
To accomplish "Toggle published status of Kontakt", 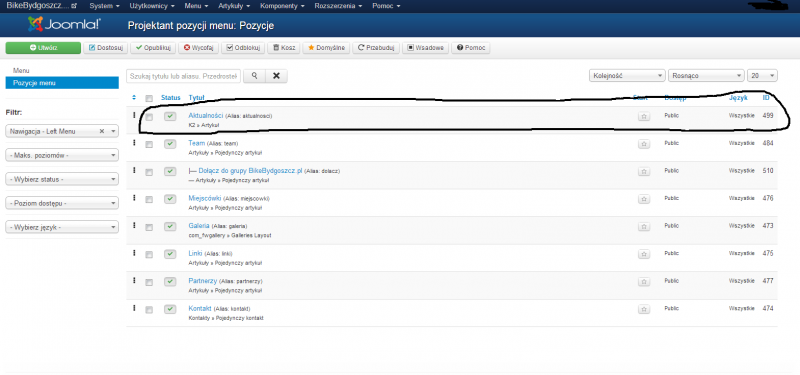I will click(x=170, y=309).
